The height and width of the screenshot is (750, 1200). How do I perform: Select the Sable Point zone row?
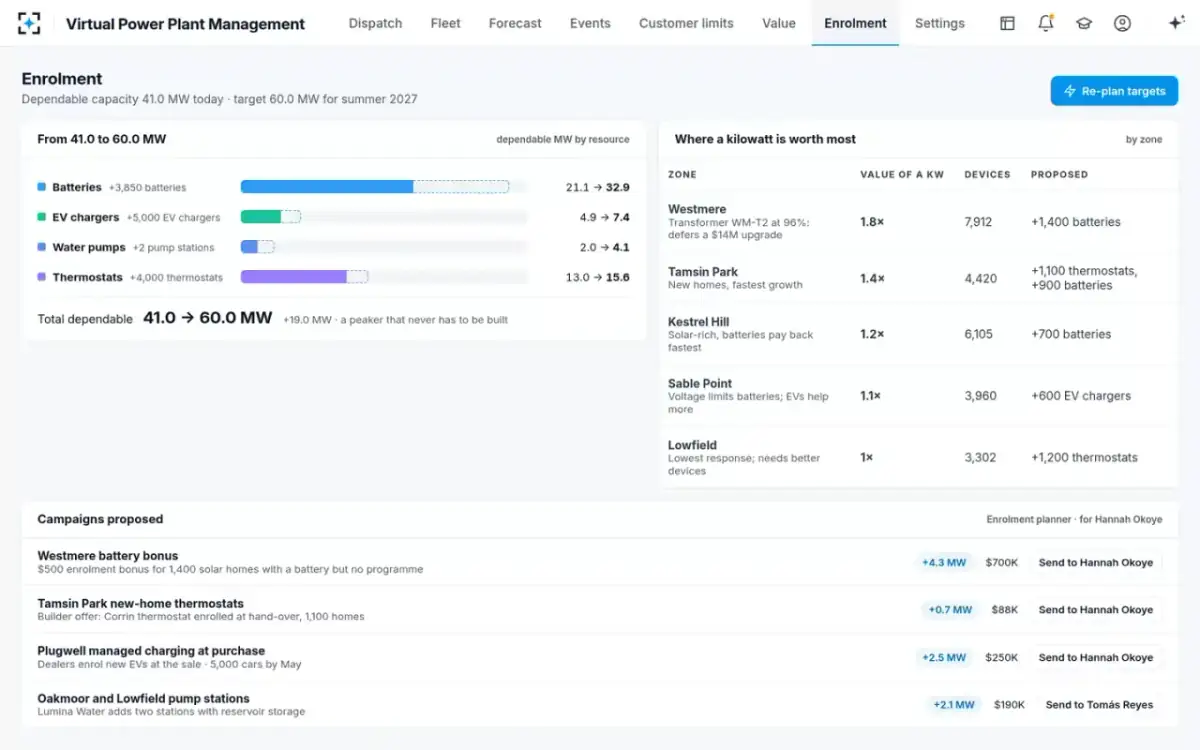[x=918, y=396]
